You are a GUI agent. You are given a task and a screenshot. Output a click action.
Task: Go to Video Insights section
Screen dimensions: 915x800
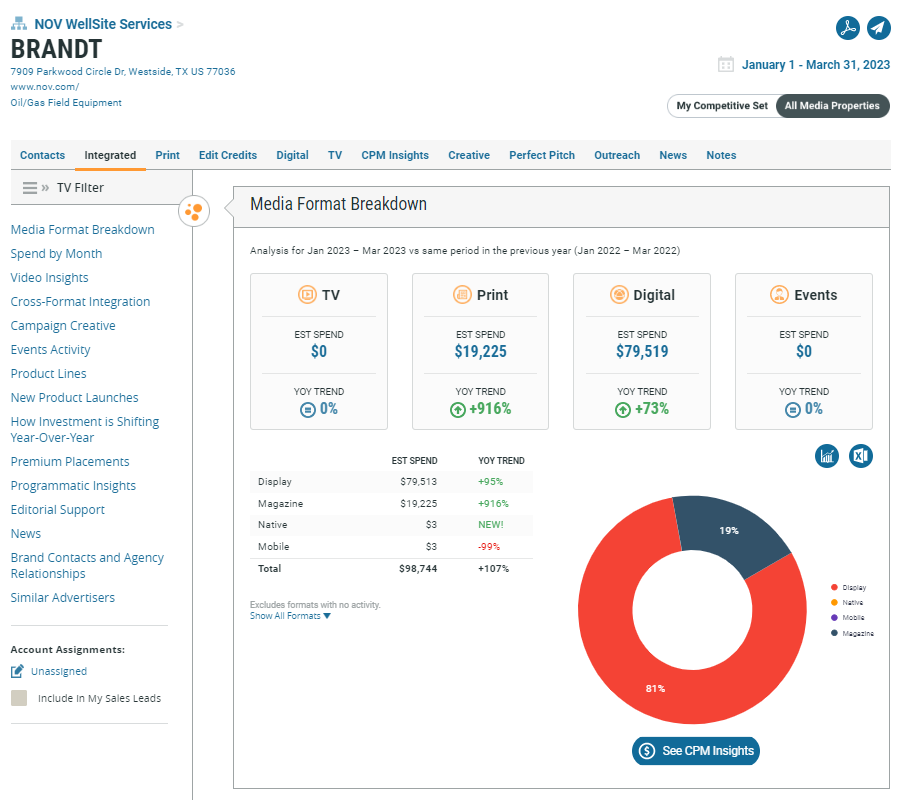(50, 278)
